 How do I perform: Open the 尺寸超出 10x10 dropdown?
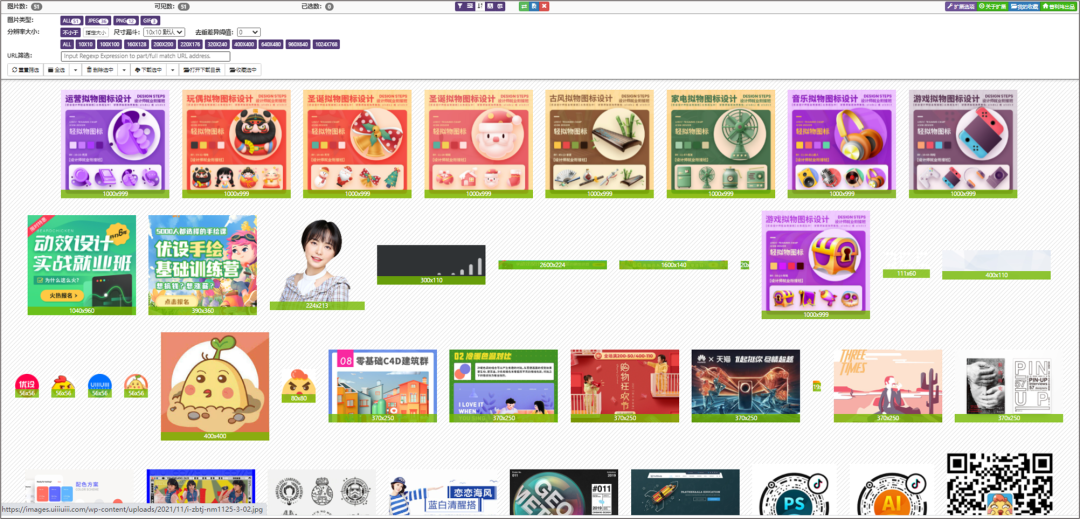164,32
